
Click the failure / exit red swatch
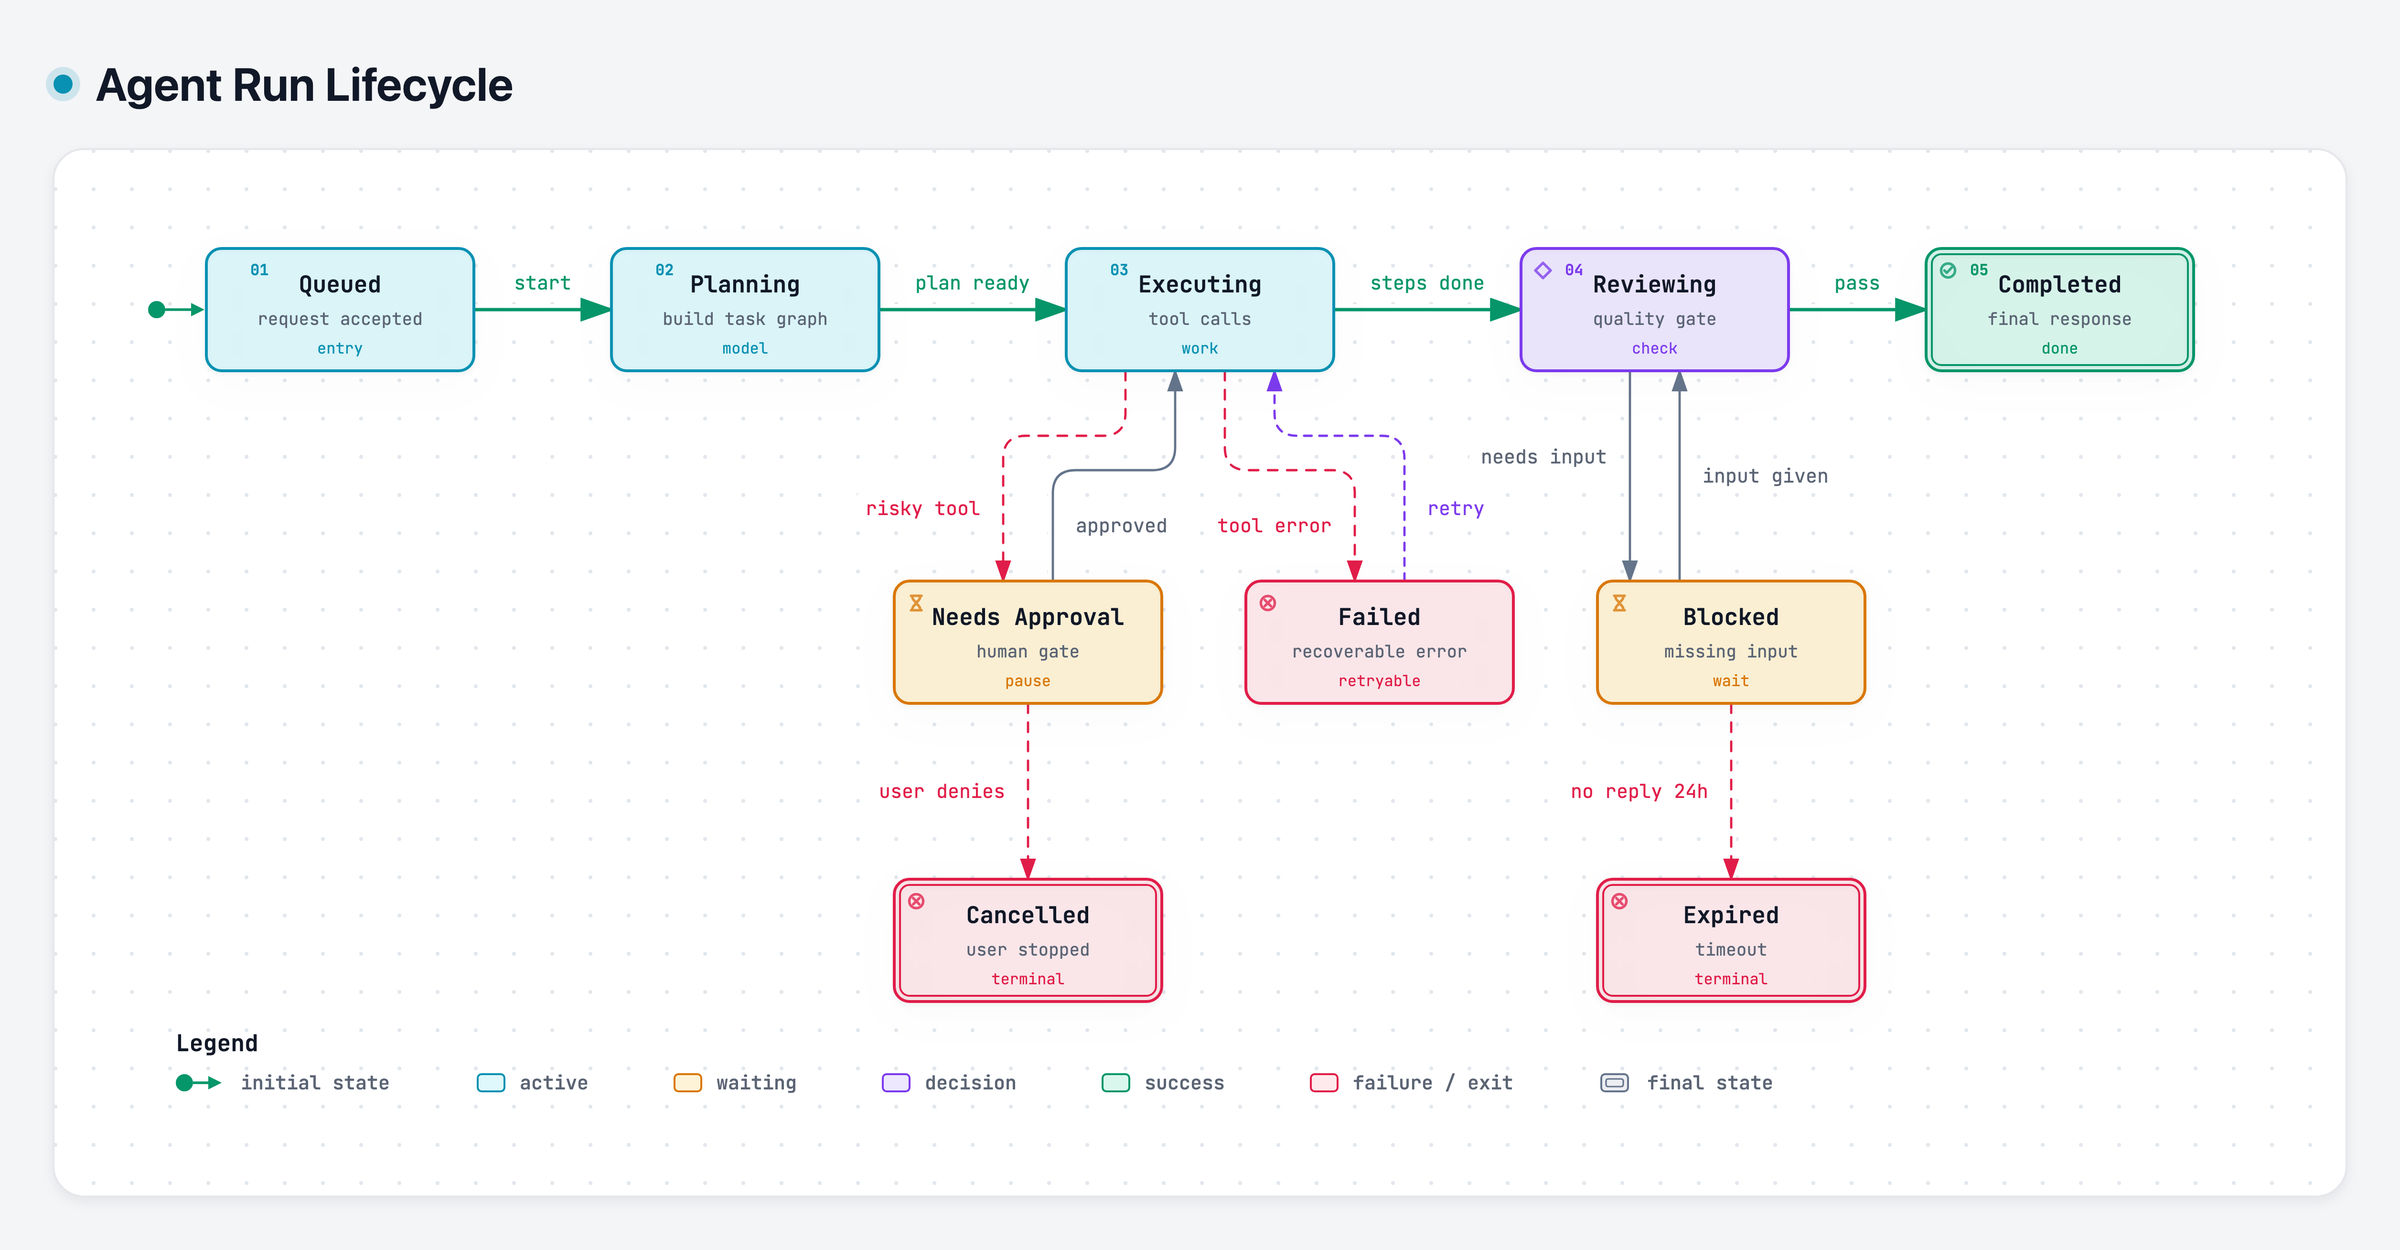[1324, 1083]
